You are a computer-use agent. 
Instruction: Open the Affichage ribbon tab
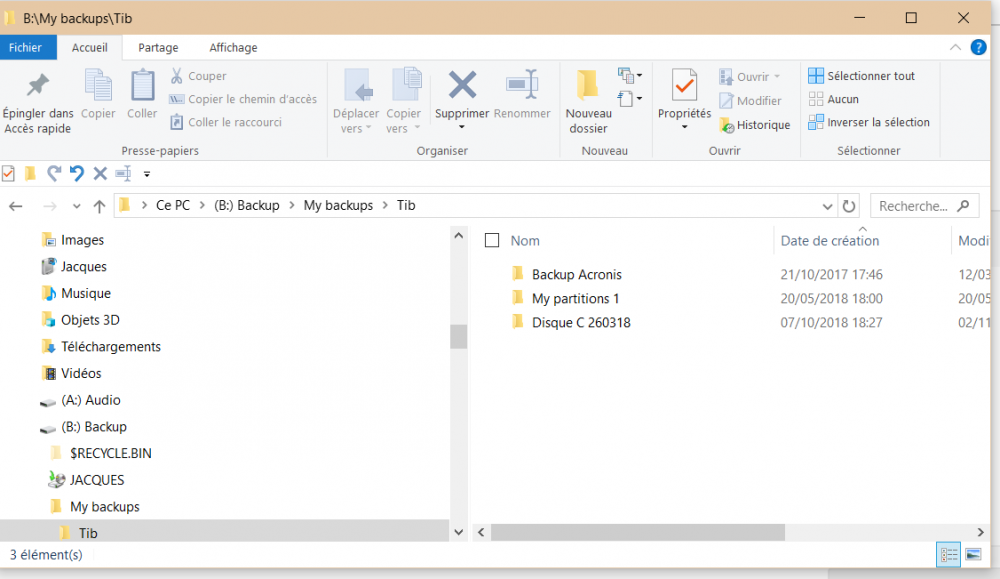pyautogui.click(x=233, y=48)
